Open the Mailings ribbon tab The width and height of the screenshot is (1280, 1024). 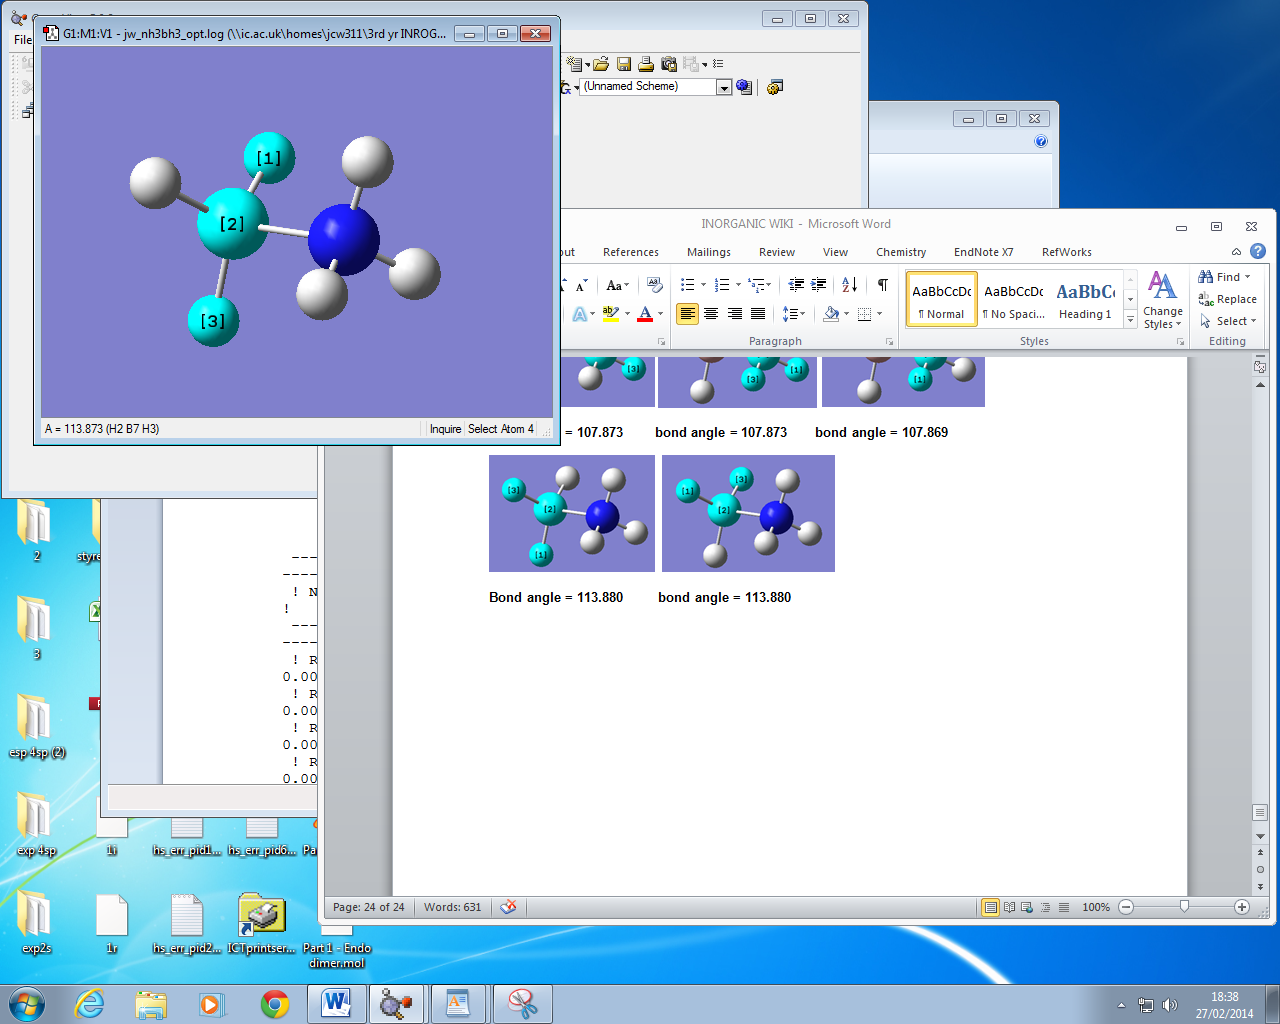(709, 252)
